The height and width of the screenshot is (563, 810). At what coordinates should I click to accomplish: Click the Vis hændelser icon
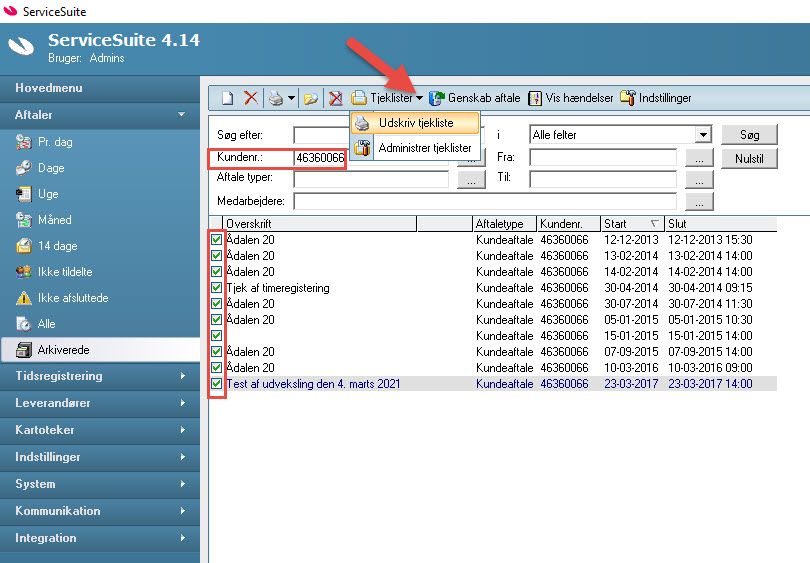[535, 98]
